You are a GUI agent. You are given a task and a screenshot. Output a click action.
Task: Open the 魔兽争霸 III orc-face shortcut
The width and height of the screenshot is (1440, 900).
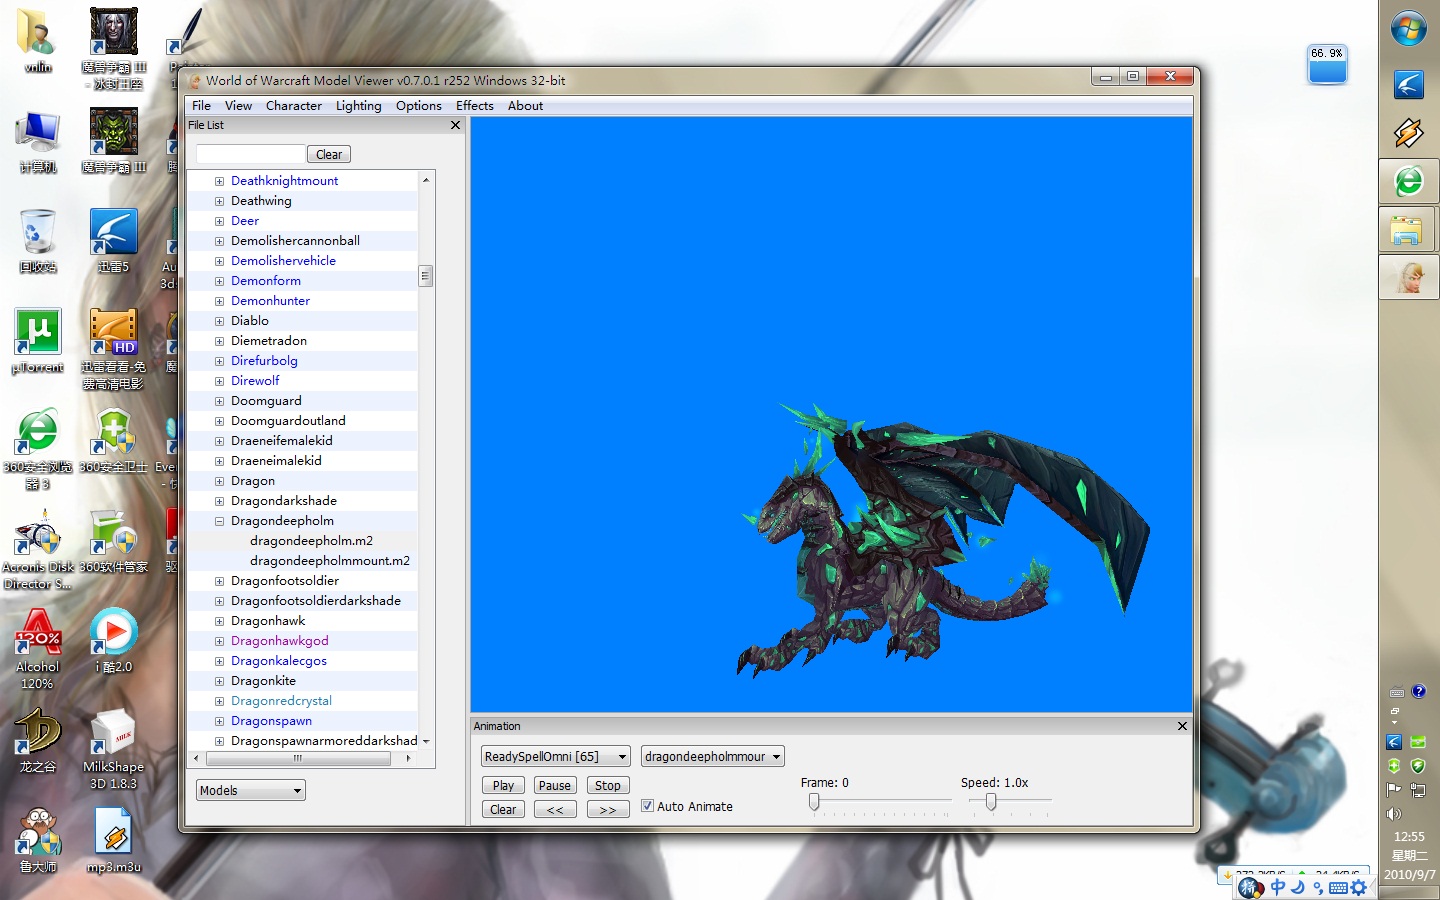(113, 141)
